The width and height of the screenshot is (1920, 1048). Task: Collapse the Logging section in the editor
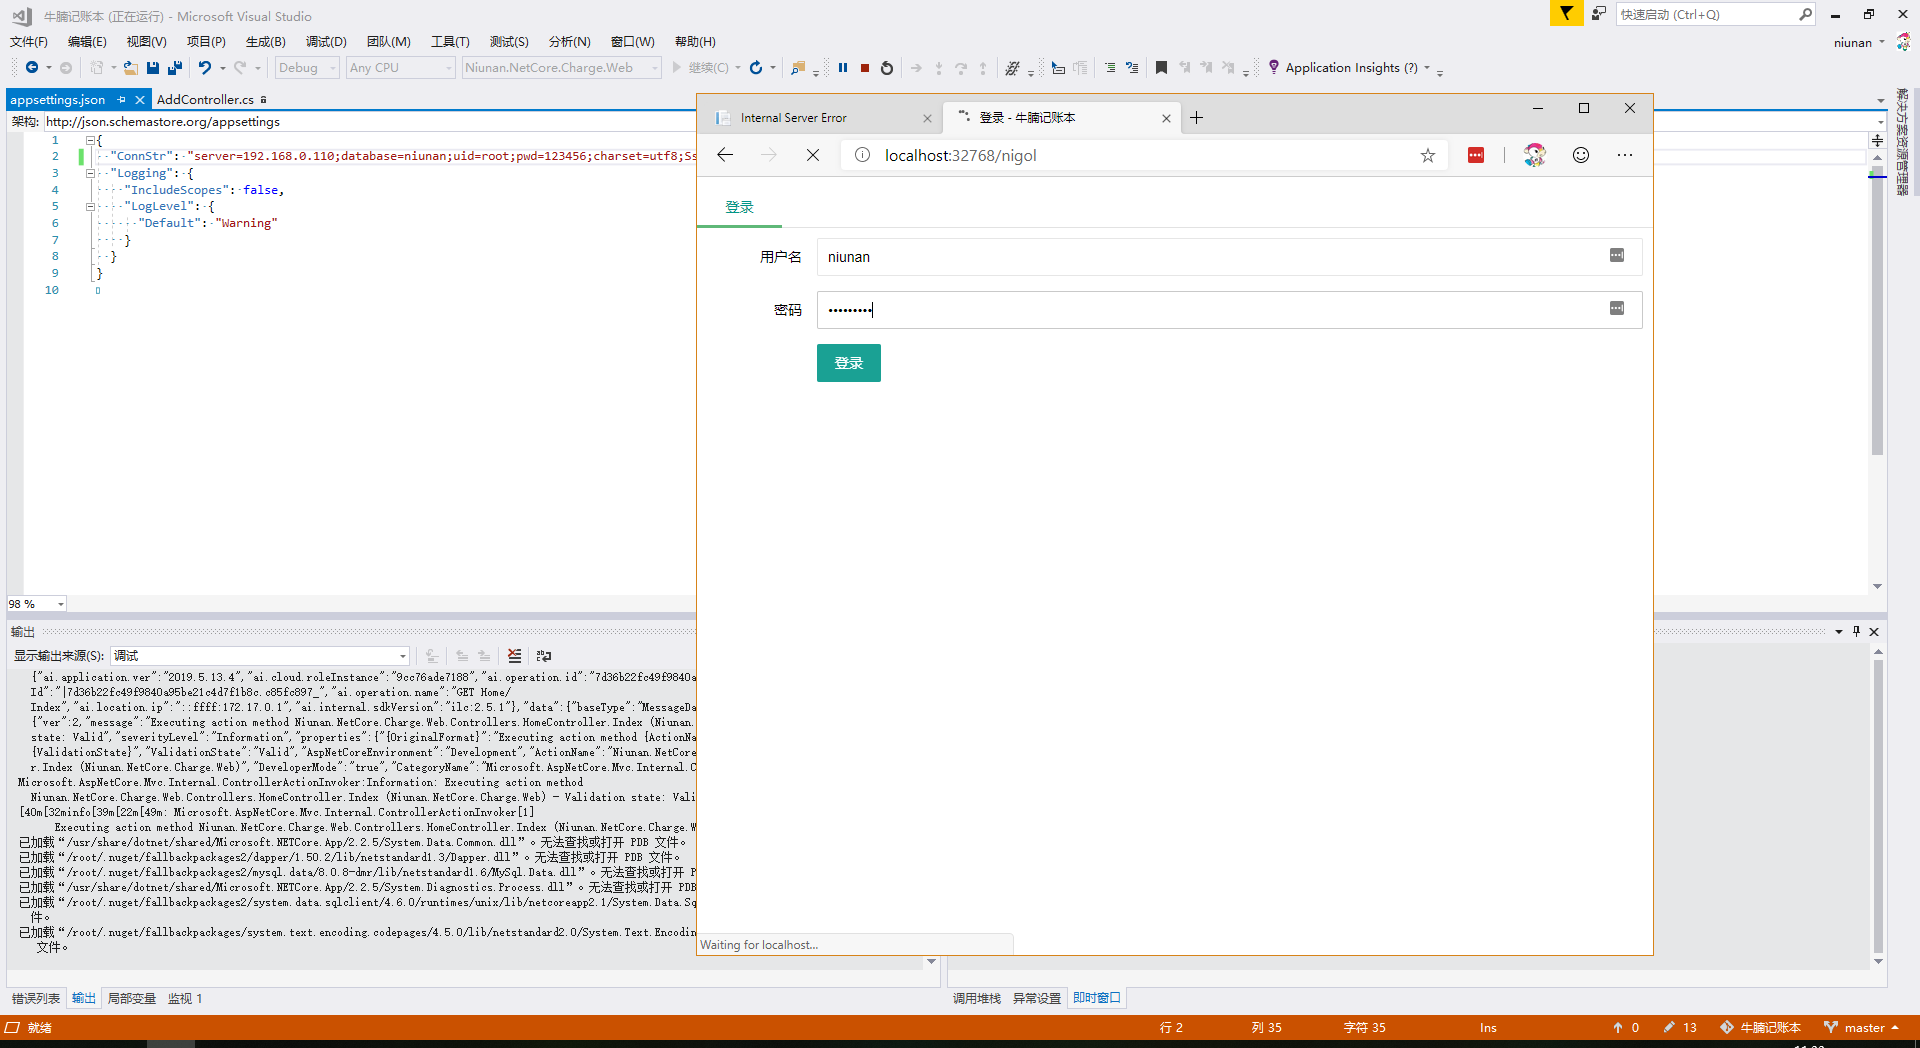pos(90,173)
